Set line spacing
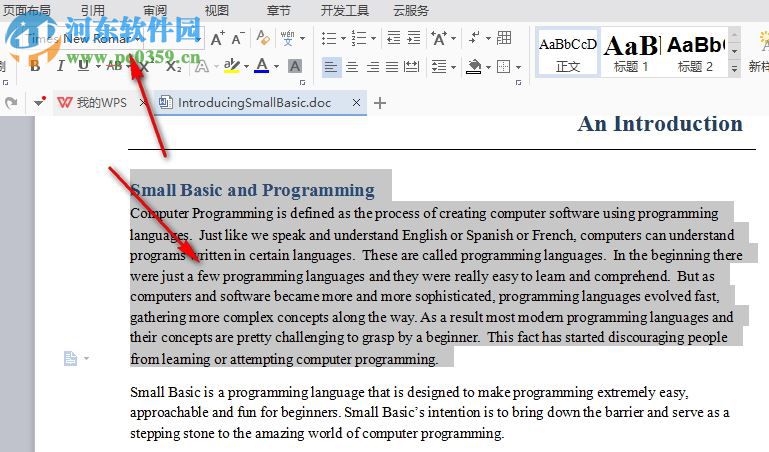Viewport: 769px width, 452px height. pos(438,67)
